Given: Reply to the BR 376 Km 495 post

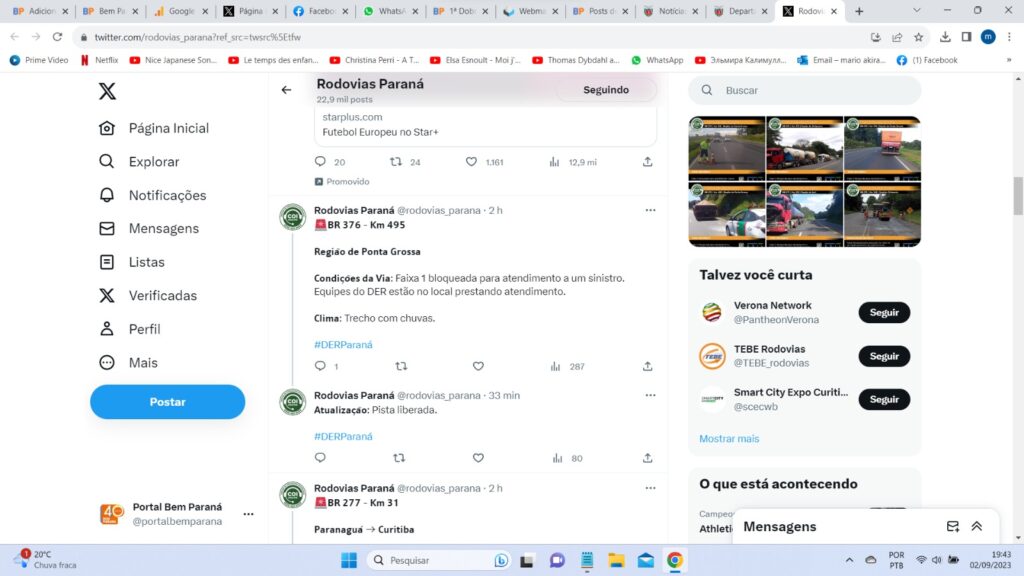Looking at the screenshot, I should [320, 366].
